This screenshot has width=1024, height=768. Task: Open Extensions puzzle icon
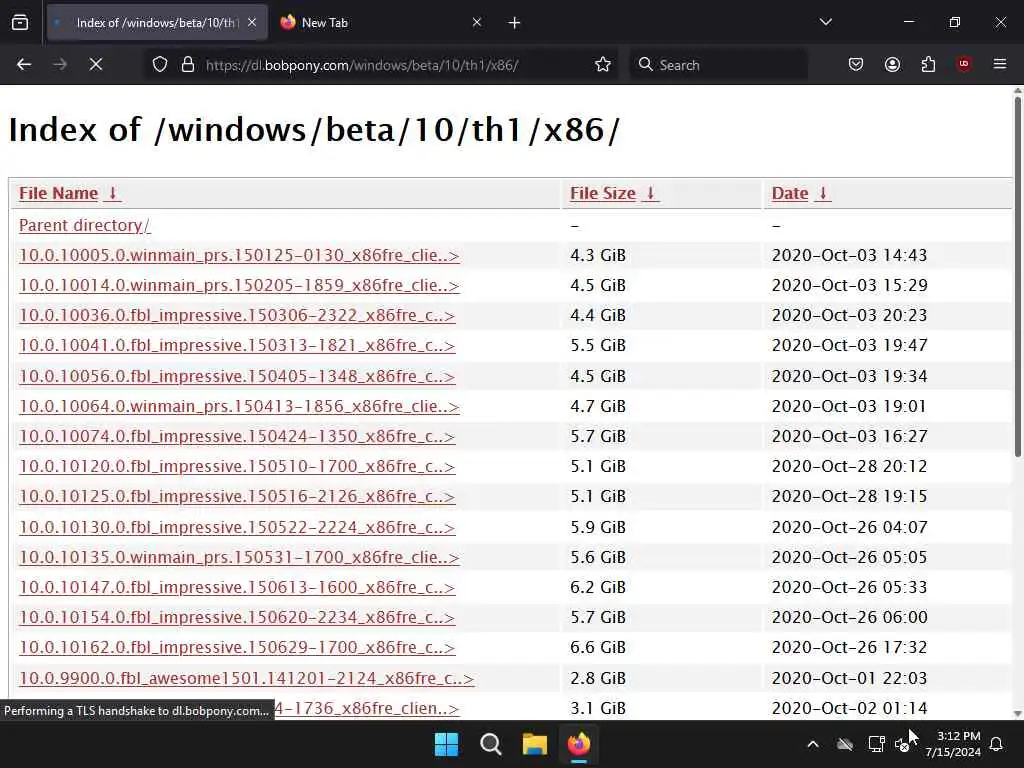[x=928, y=65]
